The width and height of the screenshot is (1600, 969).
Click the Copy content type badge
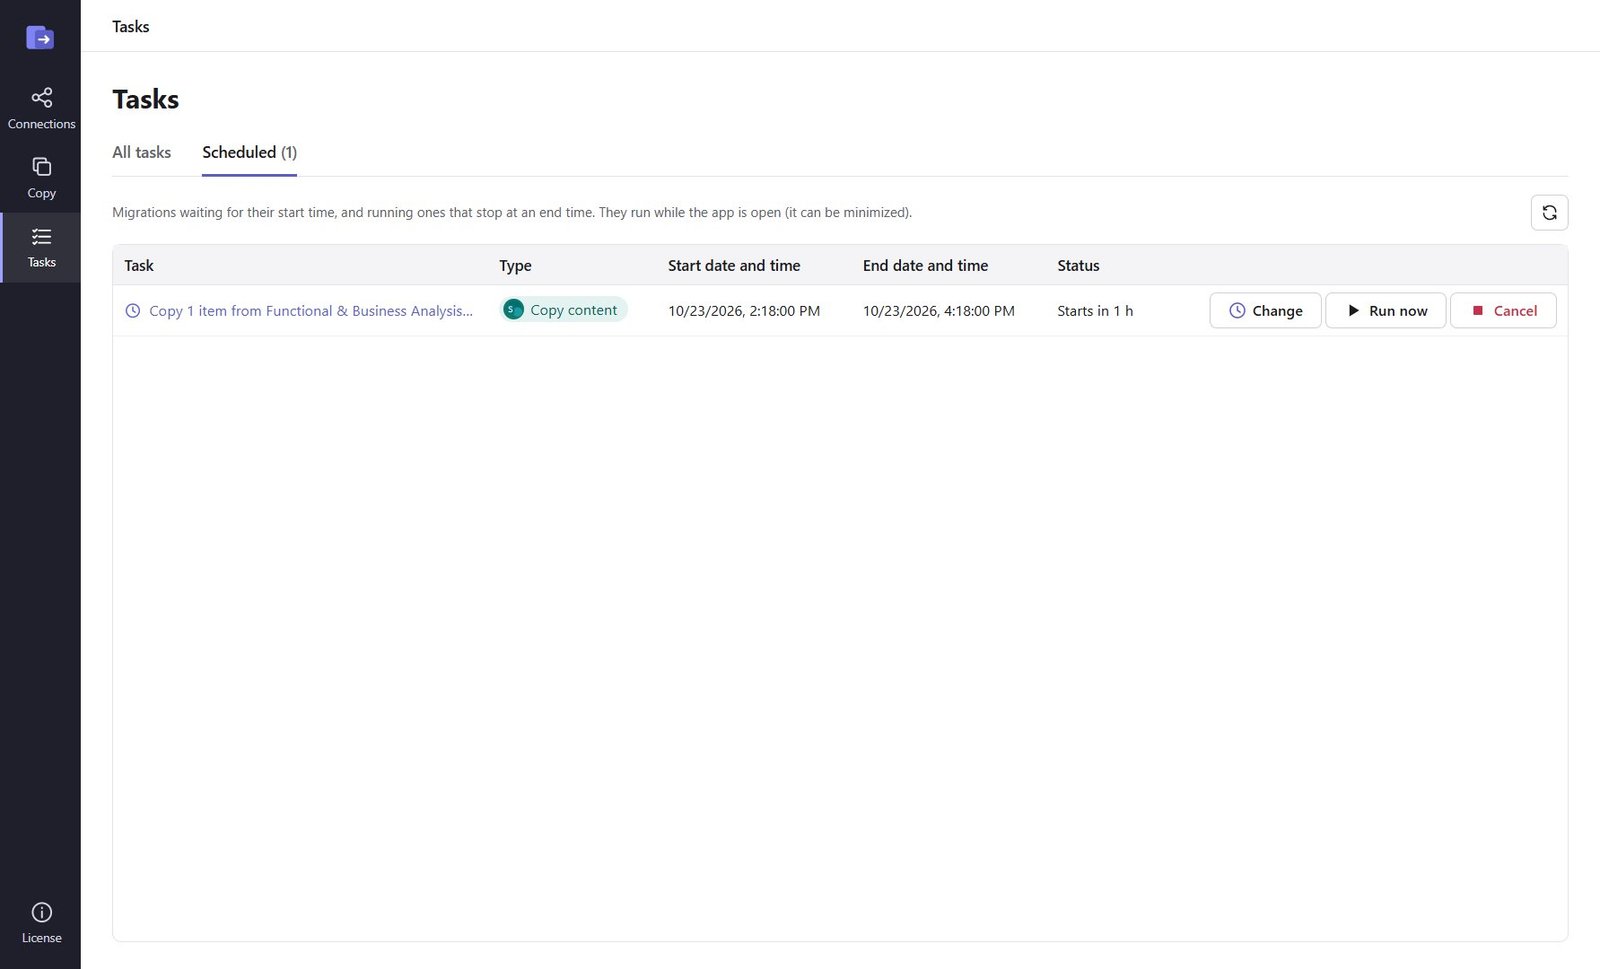pyautogui.click(x=564, y=310)
